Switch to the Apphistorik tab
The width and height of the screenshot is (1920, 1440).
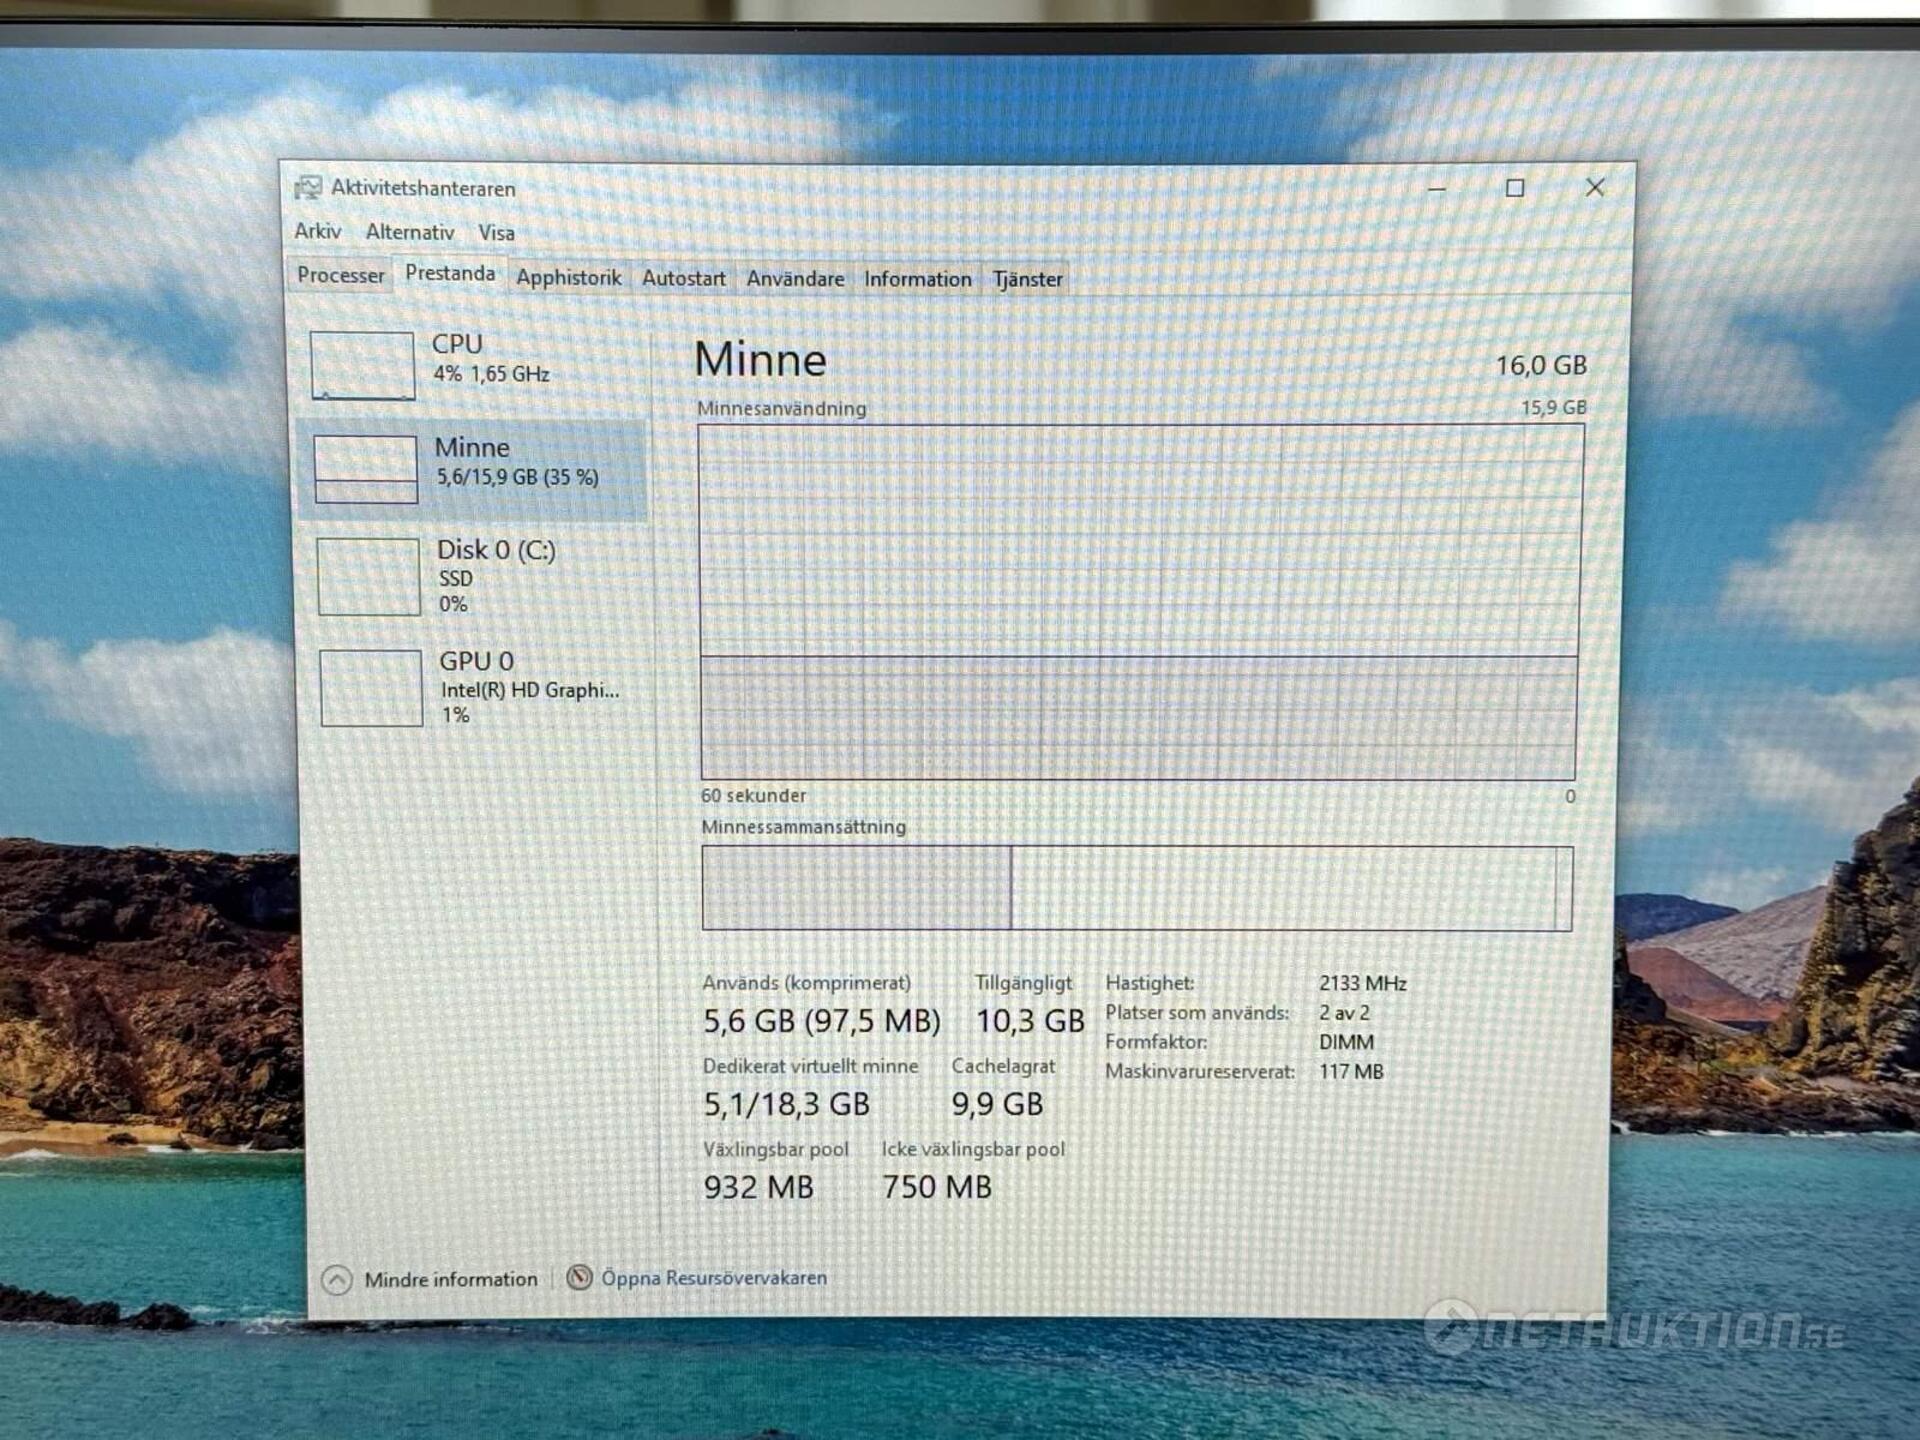click(x=569, y=278)
